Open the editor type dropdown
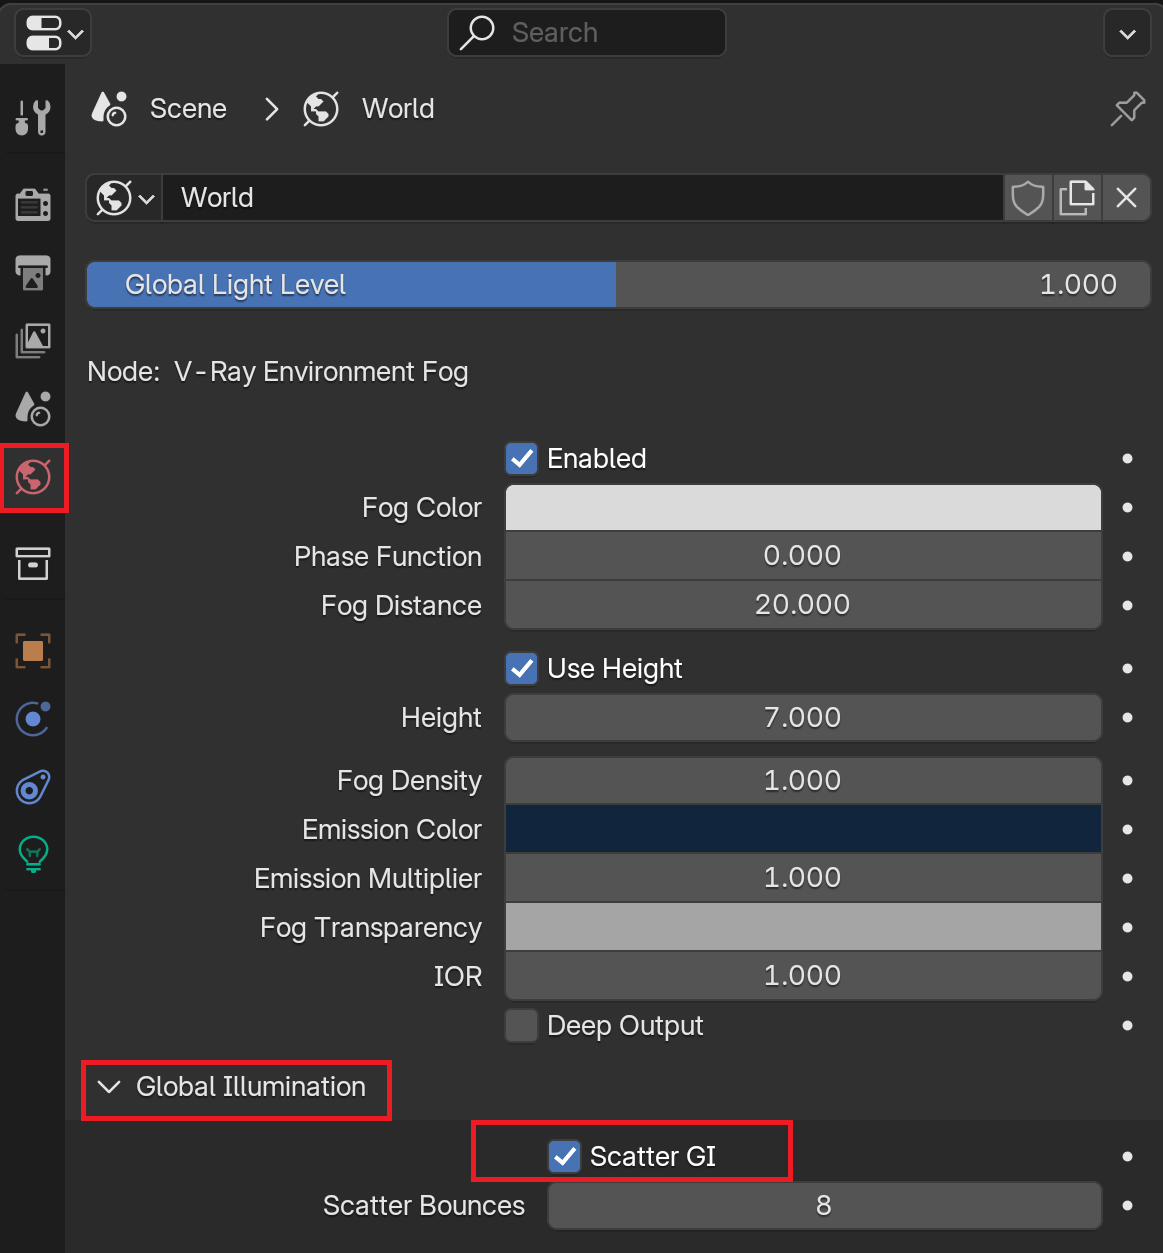This screenshot has width=1163, height=1253. (x=53, y=34)
